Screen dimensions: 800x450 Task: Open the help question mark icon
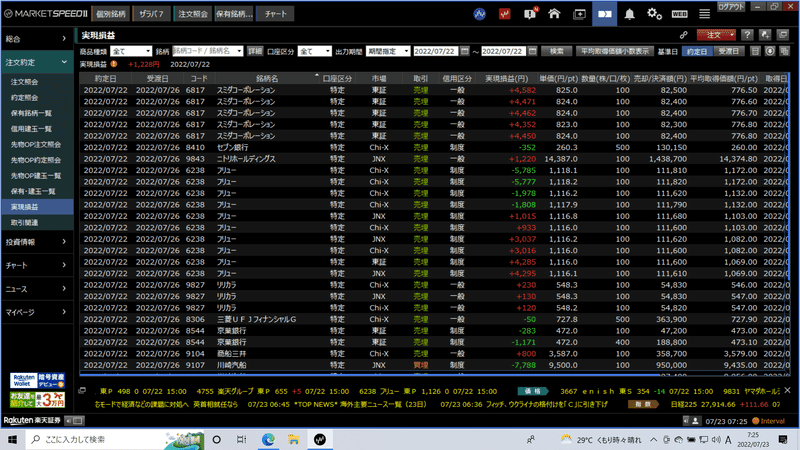[747, 35]
